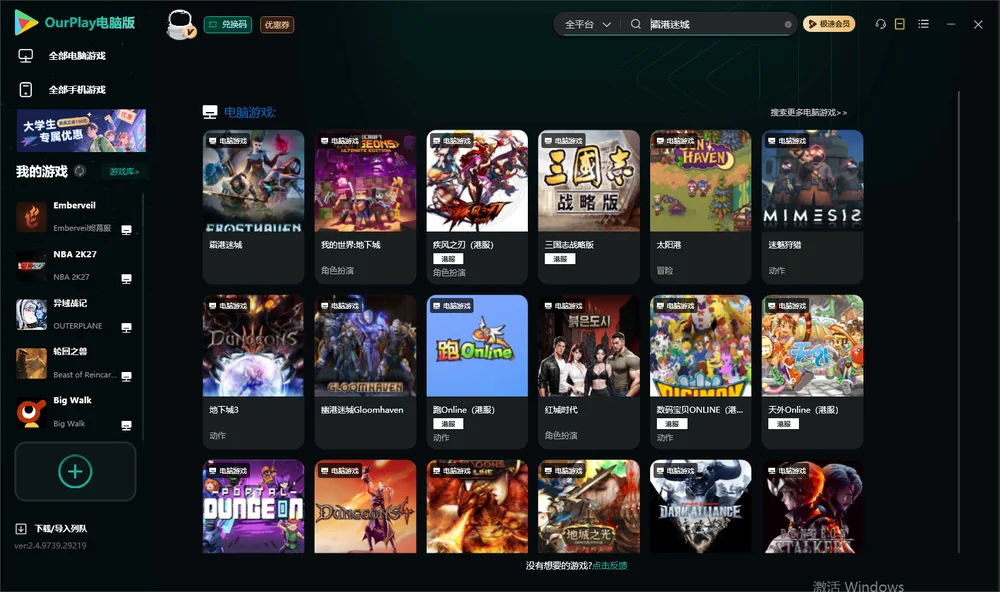Open the 游戏库 library link
The height and width of the screenshot is (592, 1000).
tap(124, 171)
